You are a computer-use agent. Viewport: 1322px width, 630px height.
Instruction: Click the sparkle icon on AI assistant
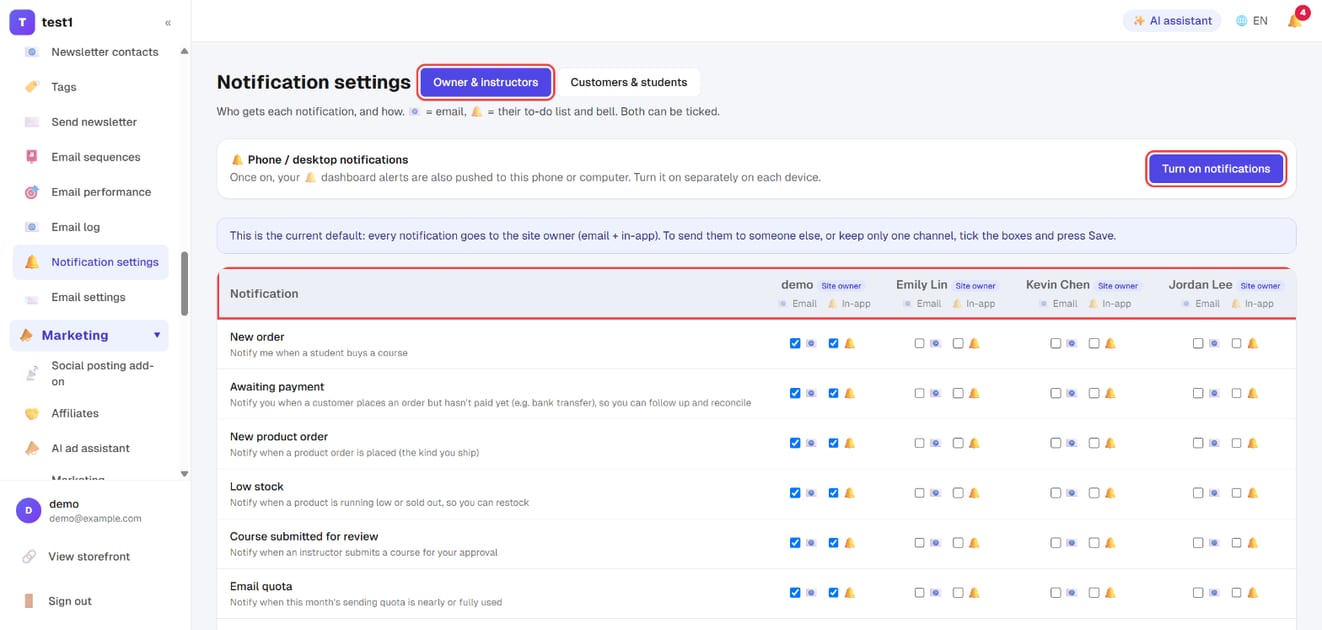coord(1138,21)
